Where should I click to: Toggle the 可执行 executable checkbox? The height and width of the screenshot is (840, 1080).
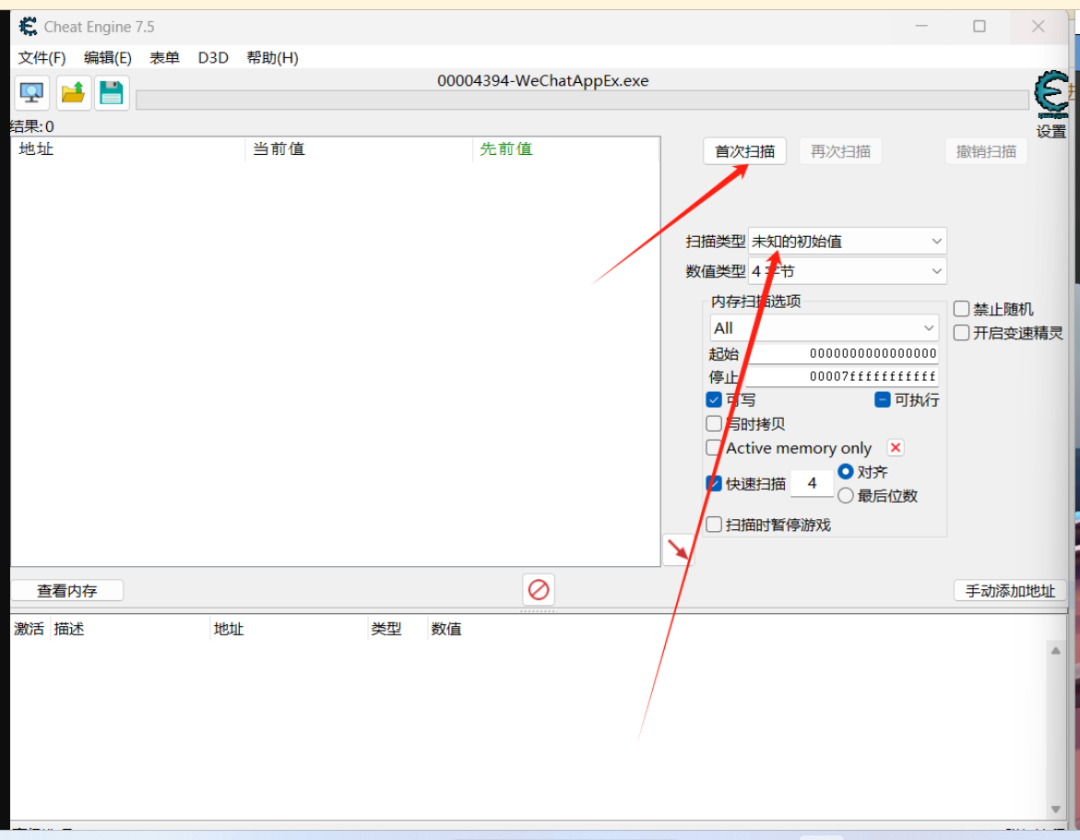[x=882, y=399]
